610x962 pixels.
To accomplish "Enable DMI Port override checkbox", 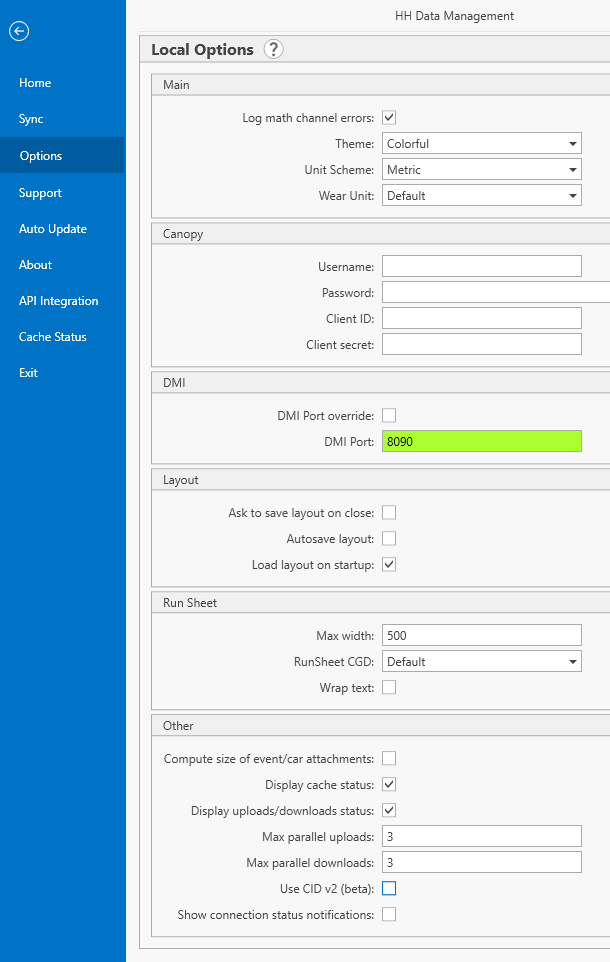I will coord(389,415).
